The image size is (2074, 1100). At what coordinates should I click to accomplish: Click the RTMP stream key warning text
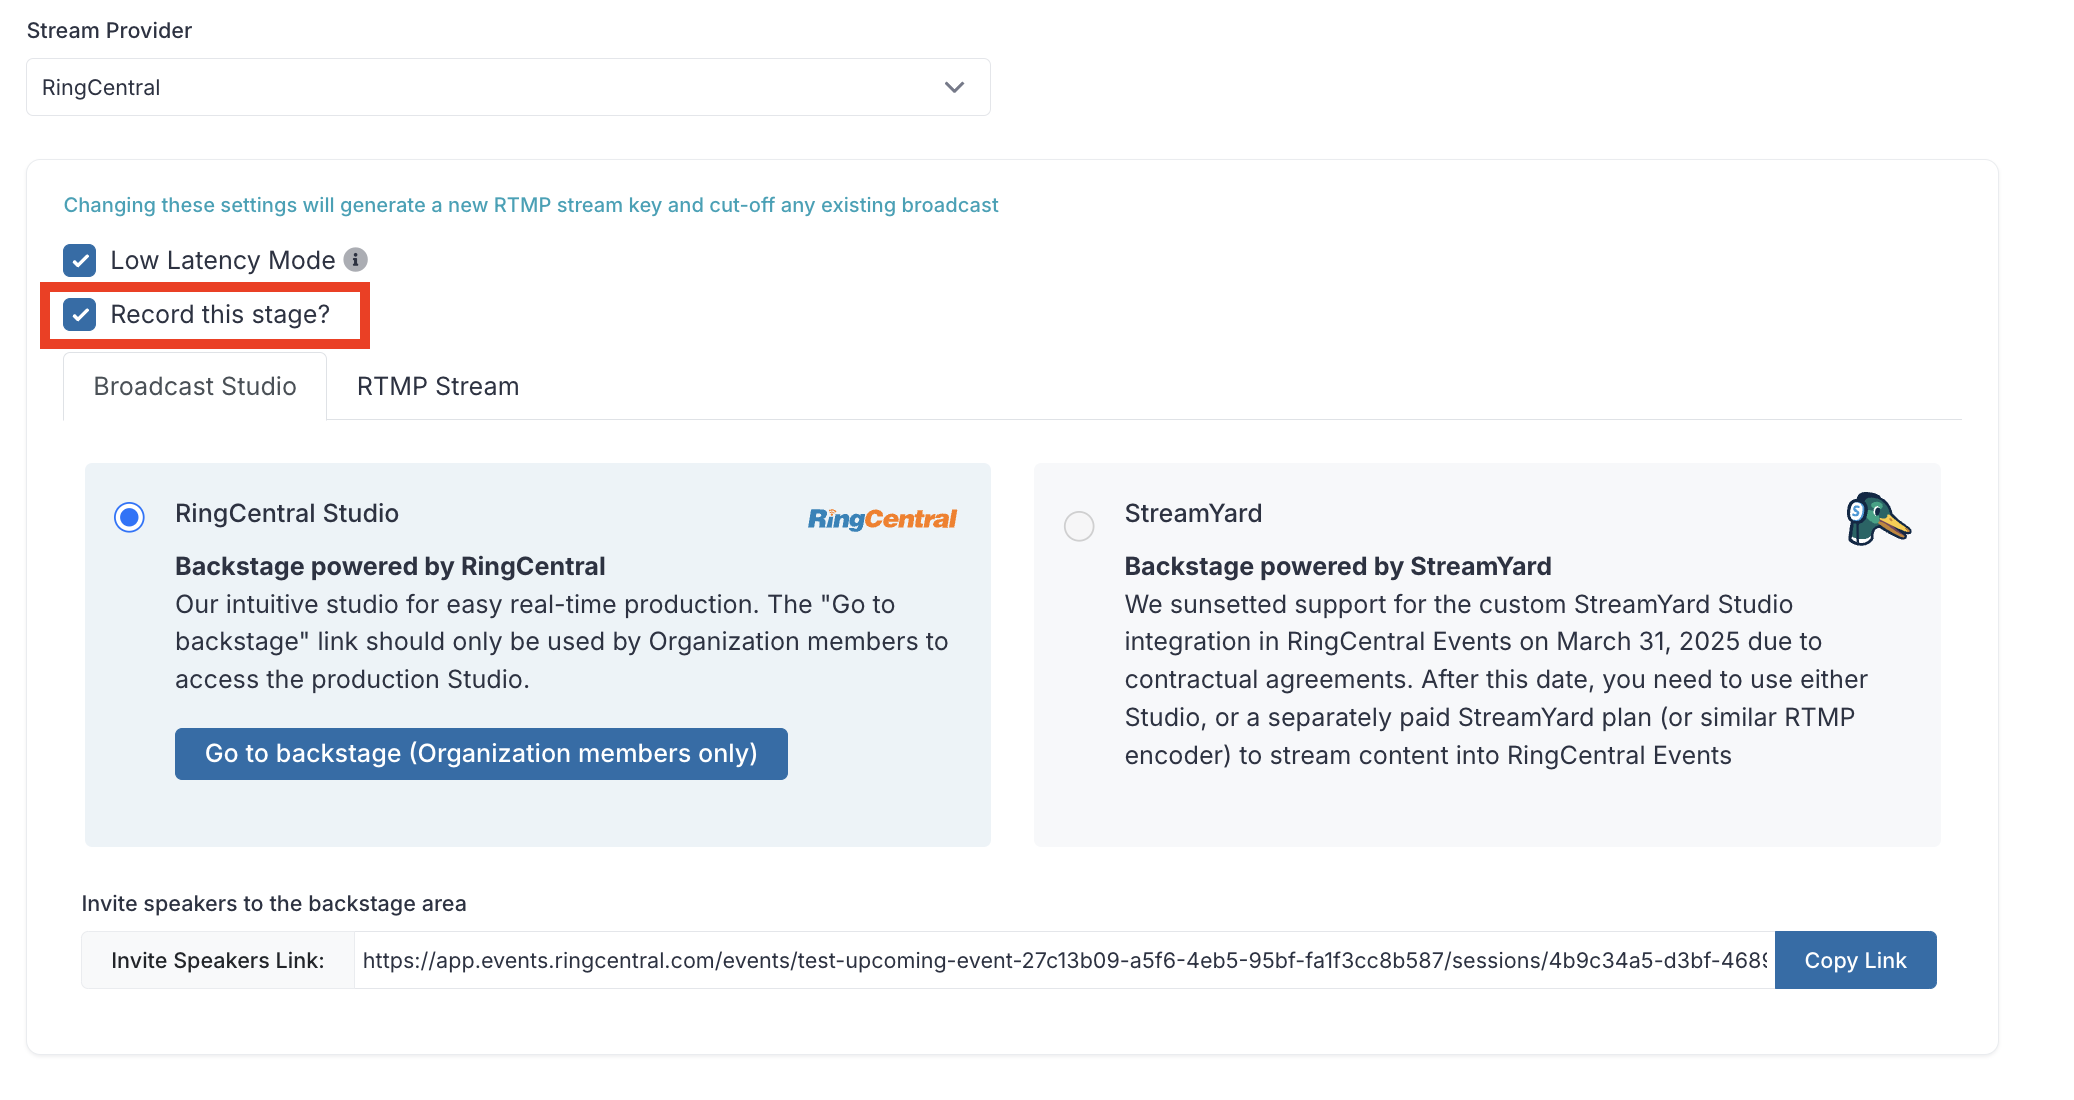[x=531, y=205]
